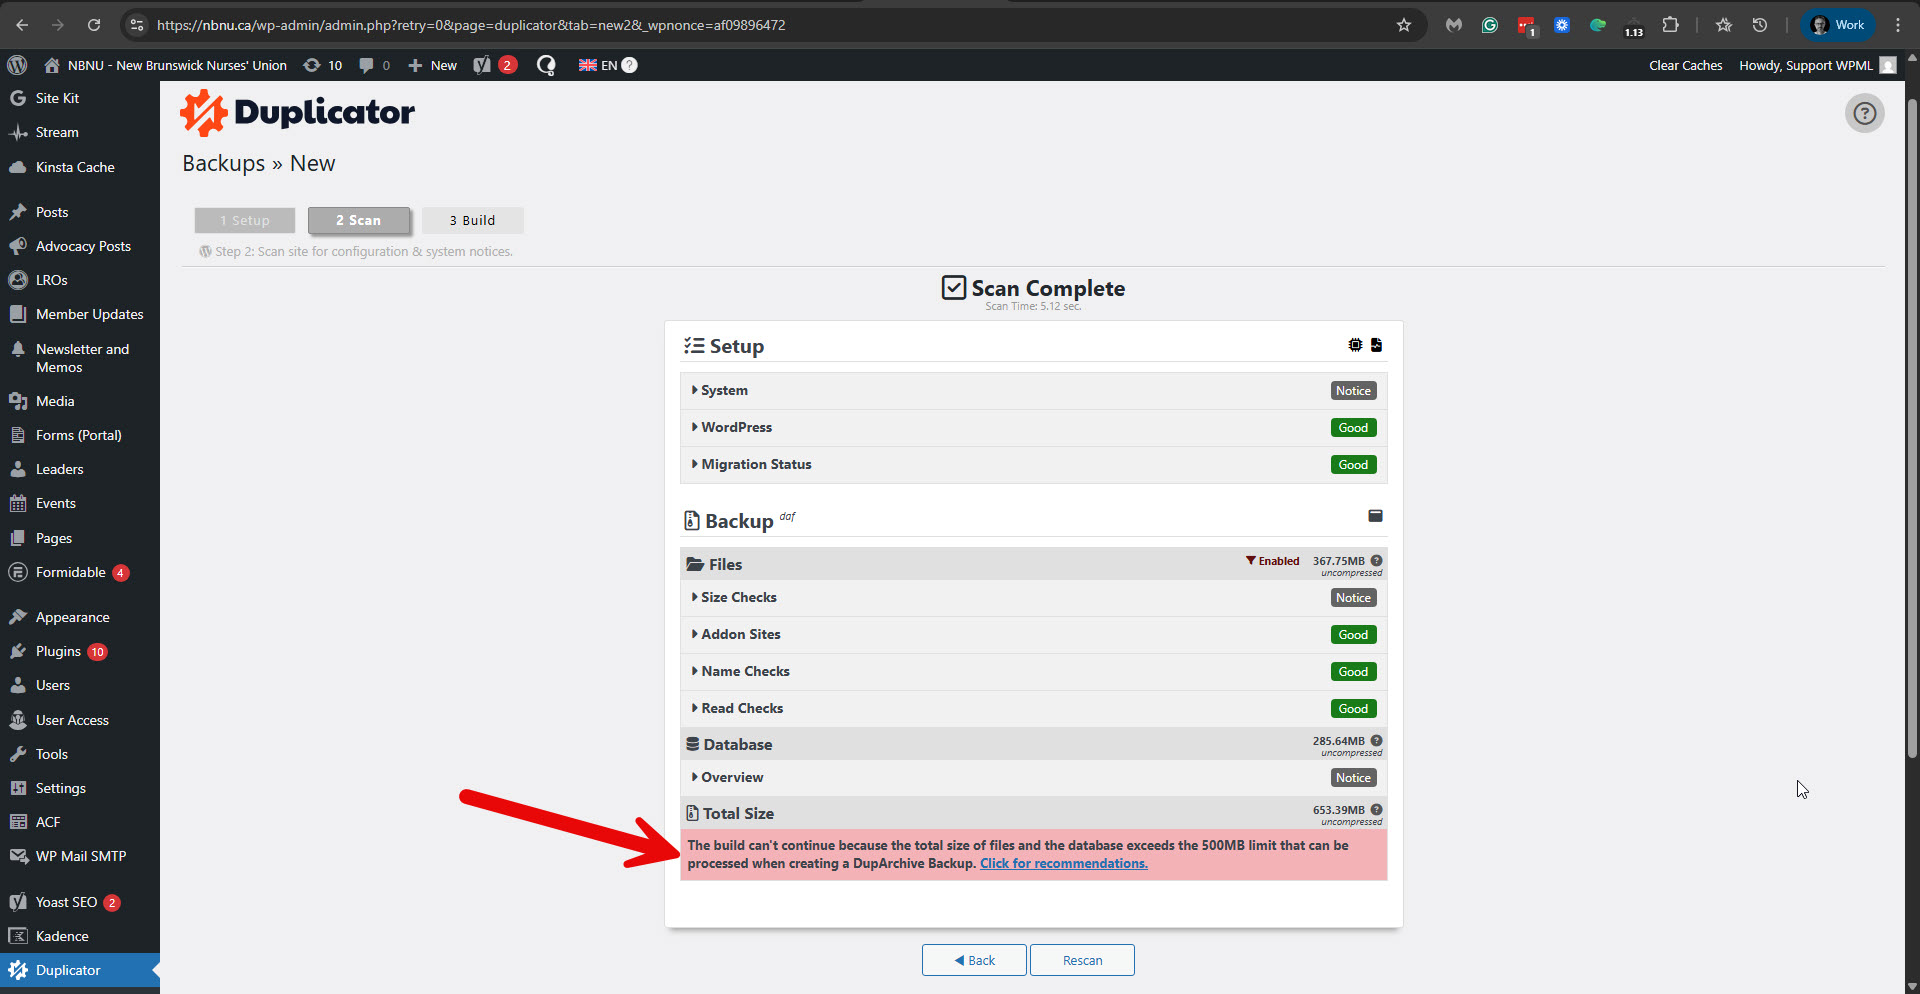Expand the database Overview row
Image resolution: width=1920 pixels, height=994 pixels.
pyautogui.click(x=731, y=778)
